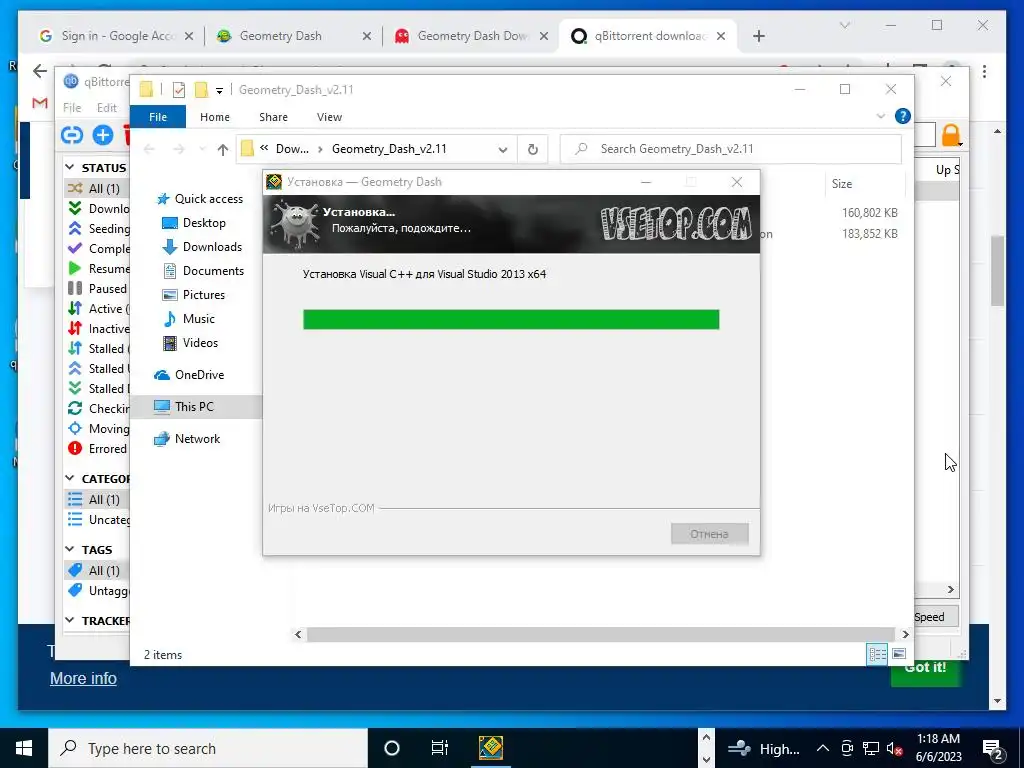Switch to details view icon in Explorer

point(877,654)
